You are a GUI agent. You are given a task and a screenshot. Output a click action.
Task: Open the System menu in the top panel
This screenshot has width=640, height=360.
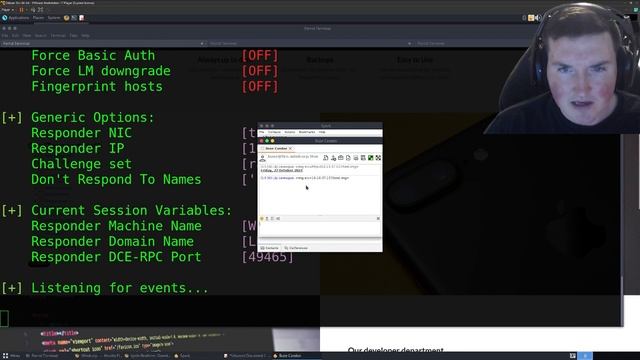click(54, 18)
